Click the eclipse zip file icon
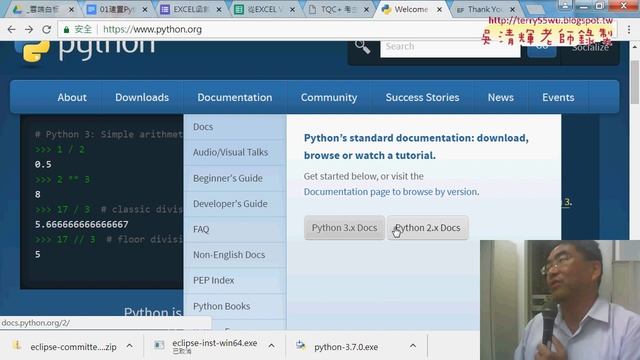Screen dimensions: 640x360 17,346
